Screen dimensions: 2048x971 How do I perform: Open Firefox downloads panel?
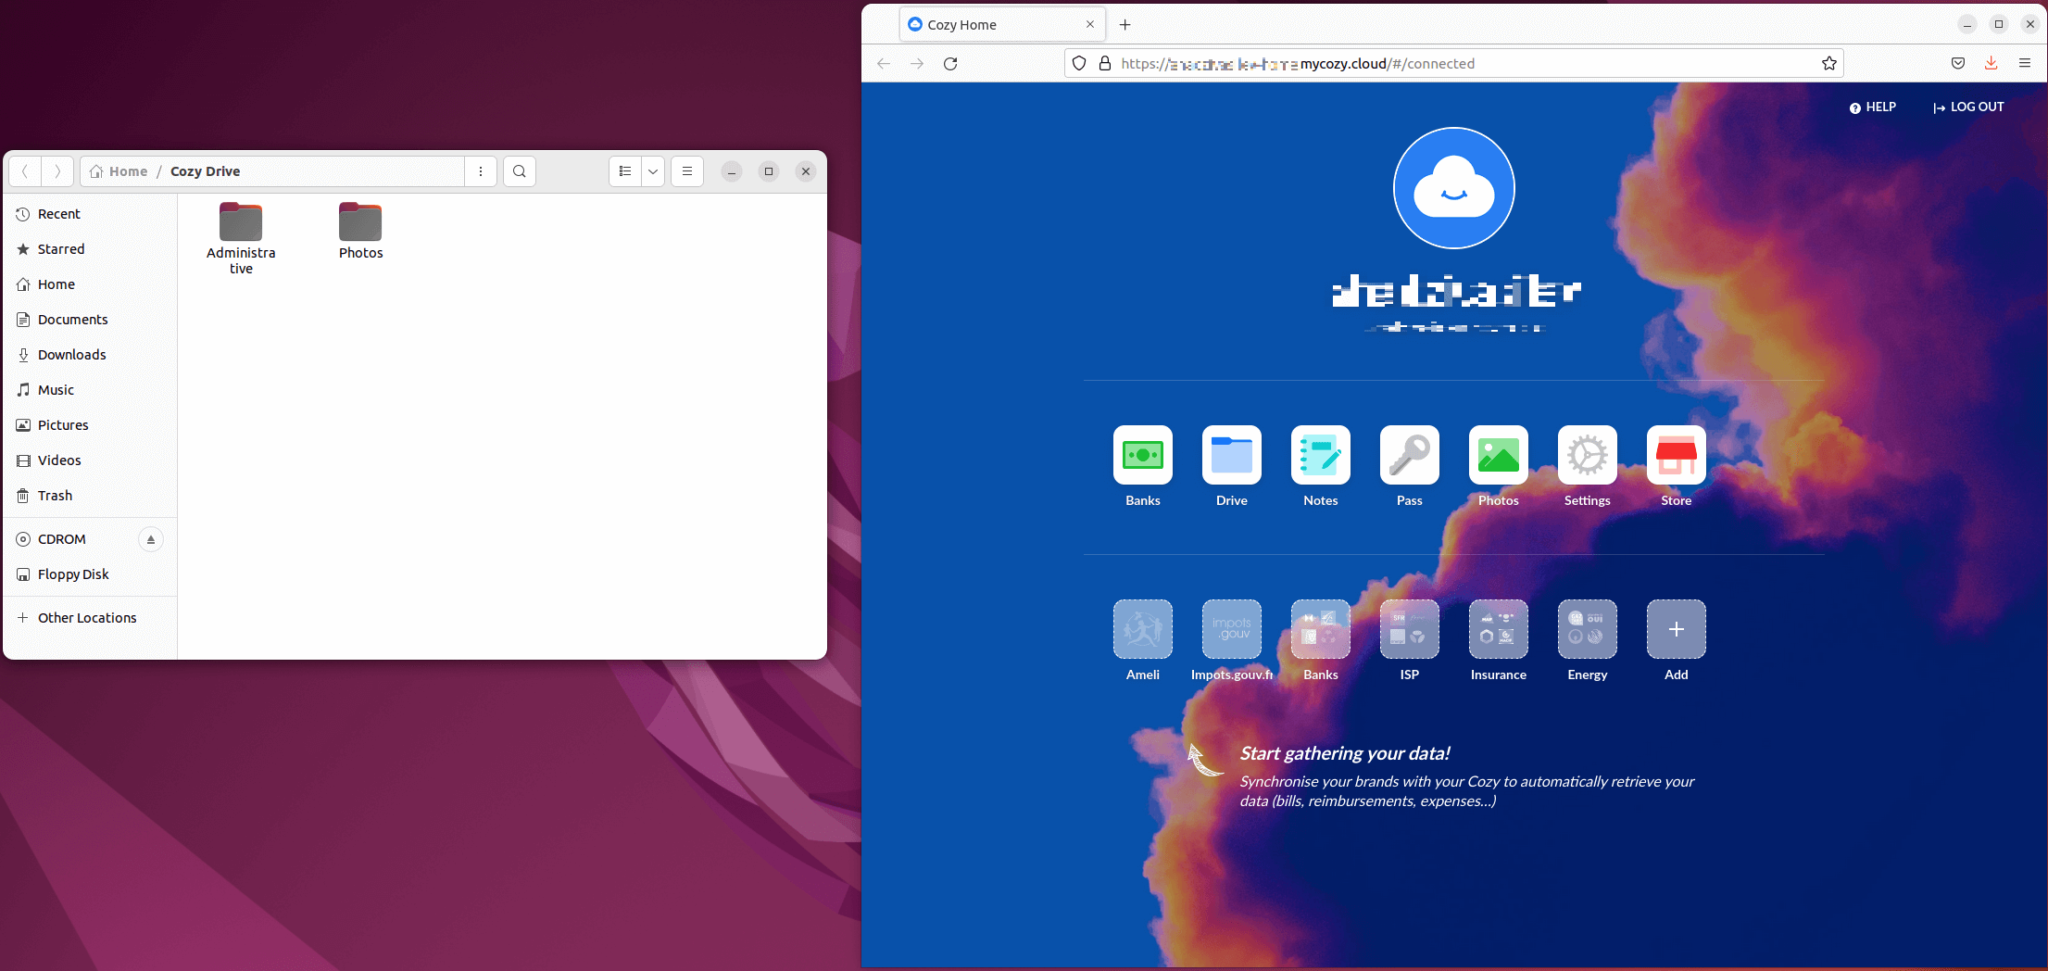point(1990,63)
